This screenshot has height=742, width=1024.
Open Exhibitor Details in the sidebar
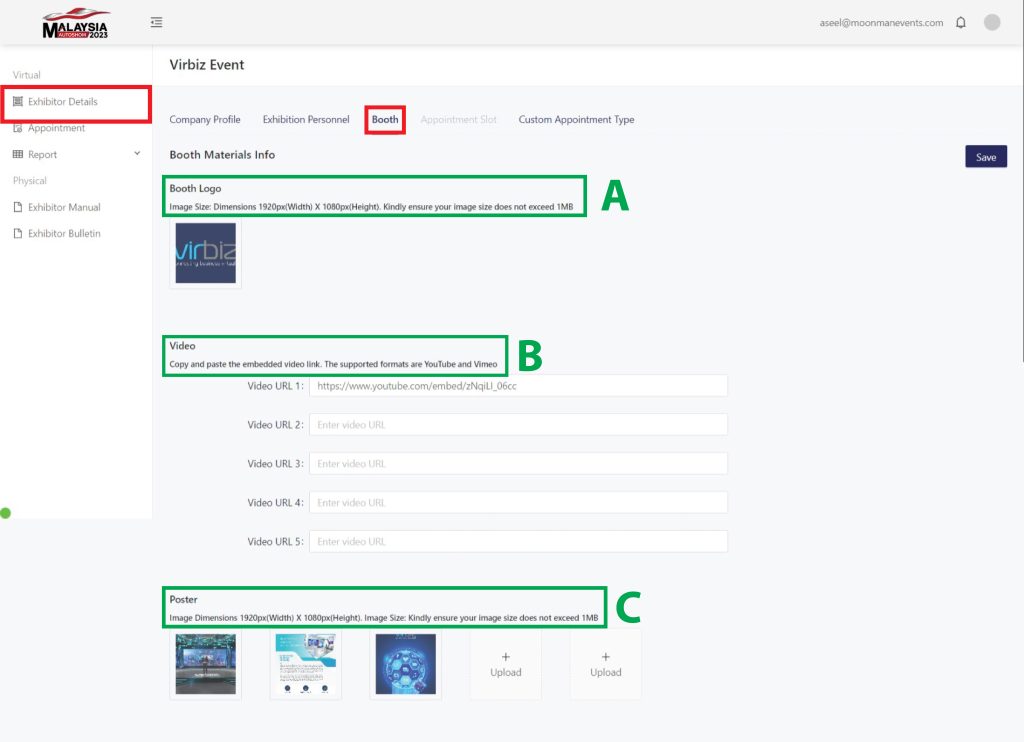[x=62, y=102]
